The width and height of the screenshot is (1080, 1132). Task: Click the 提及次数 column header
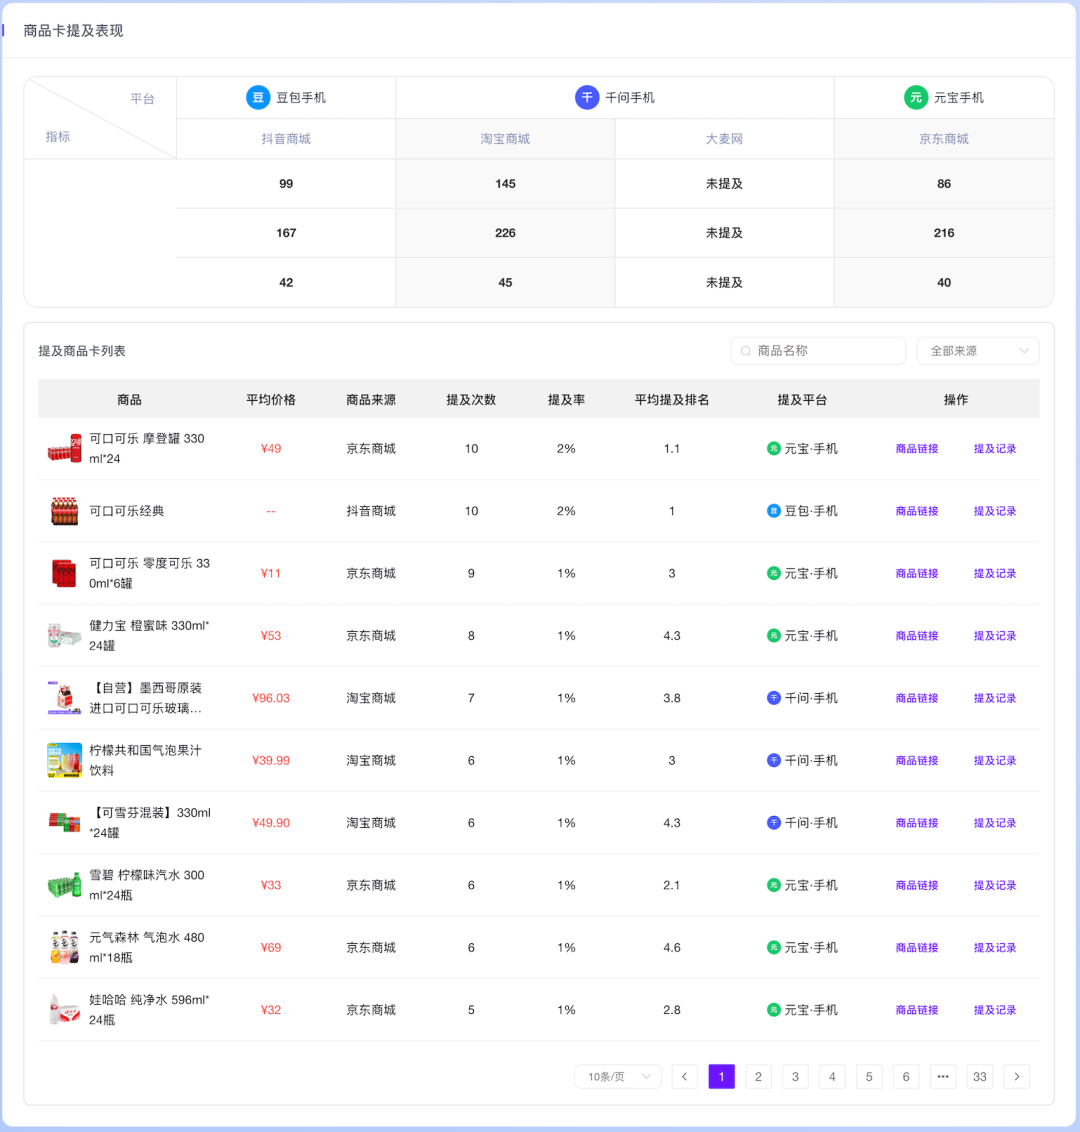pyautogui.click(x=471, y=399)
